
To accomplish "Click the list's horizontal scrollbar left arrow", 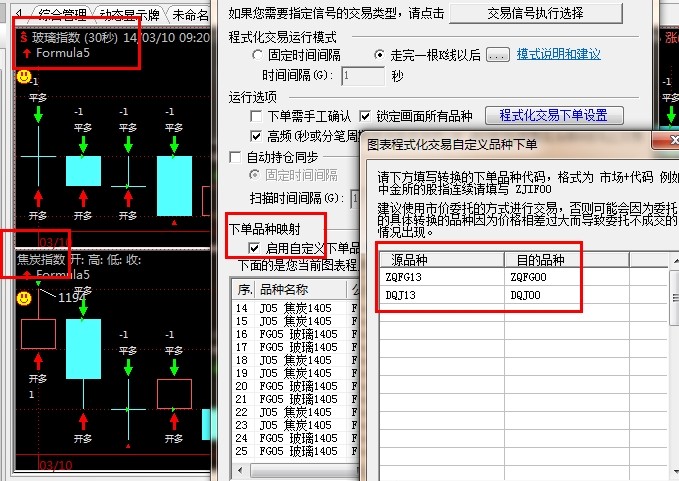I will tap(240, 469).
